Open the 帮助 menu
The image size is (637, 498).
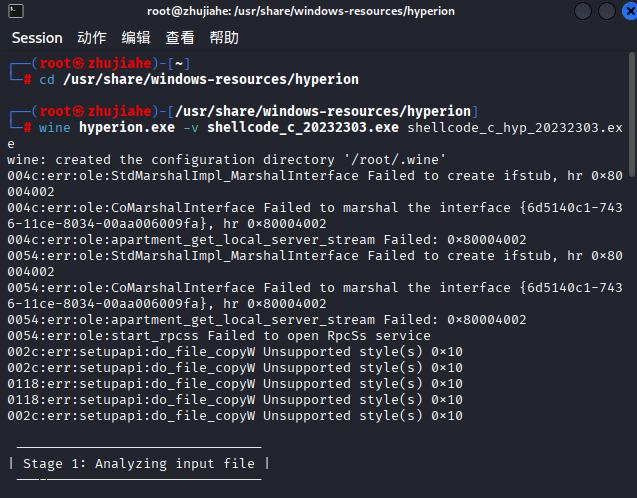coord(224,38)
